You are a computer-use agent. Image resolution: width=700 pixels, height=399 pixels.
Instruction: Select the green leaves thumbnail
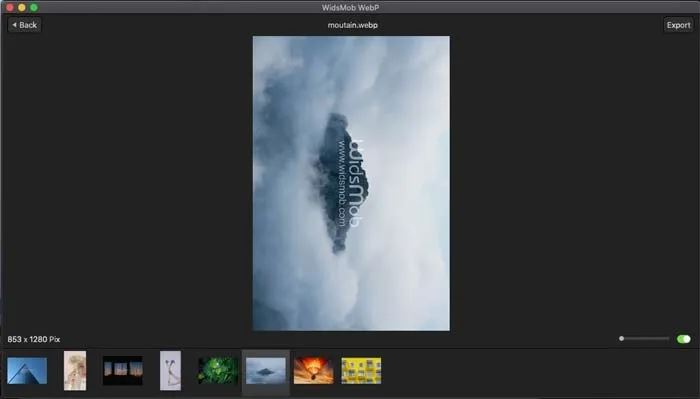[218, 370]
